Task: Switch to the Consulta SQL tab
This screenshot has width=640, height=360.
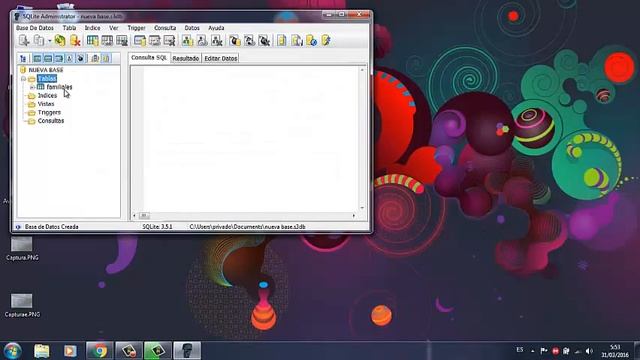Action: point(149,58)
